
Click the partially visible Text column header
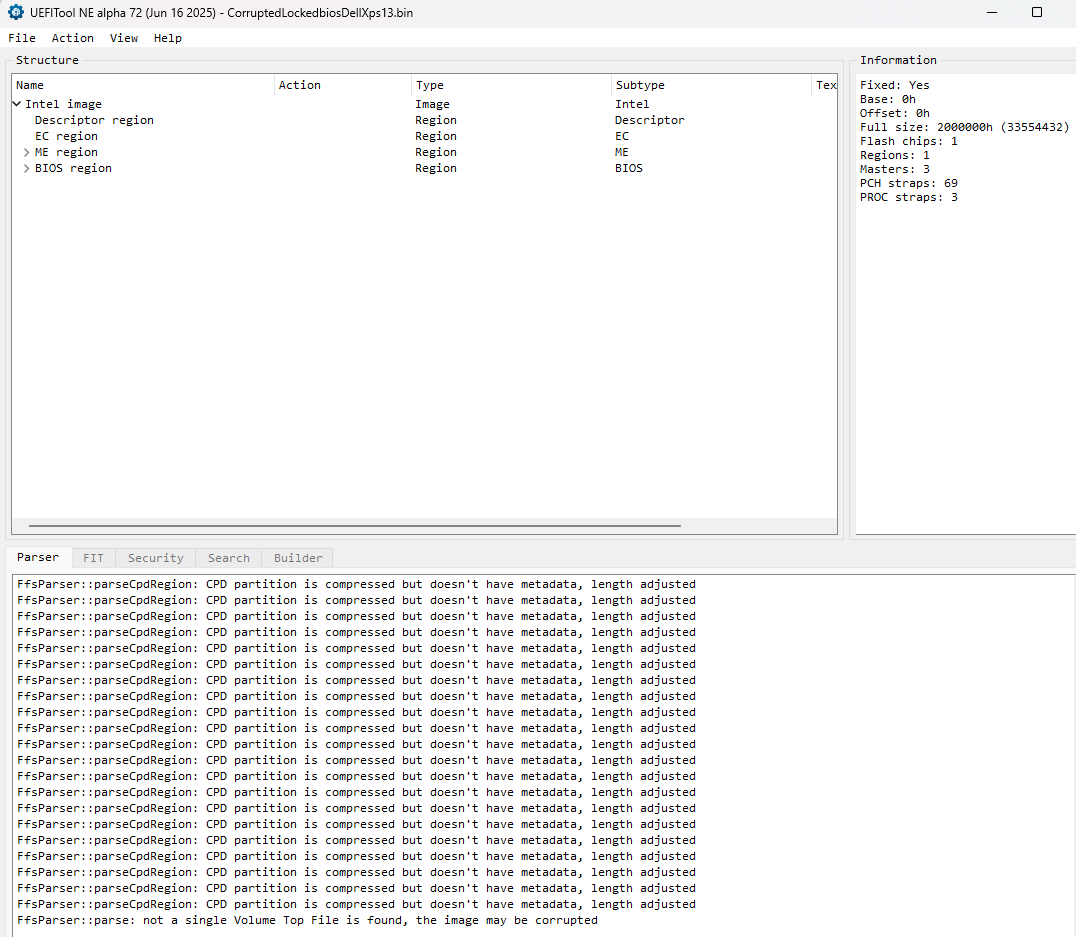coord(825,85)
